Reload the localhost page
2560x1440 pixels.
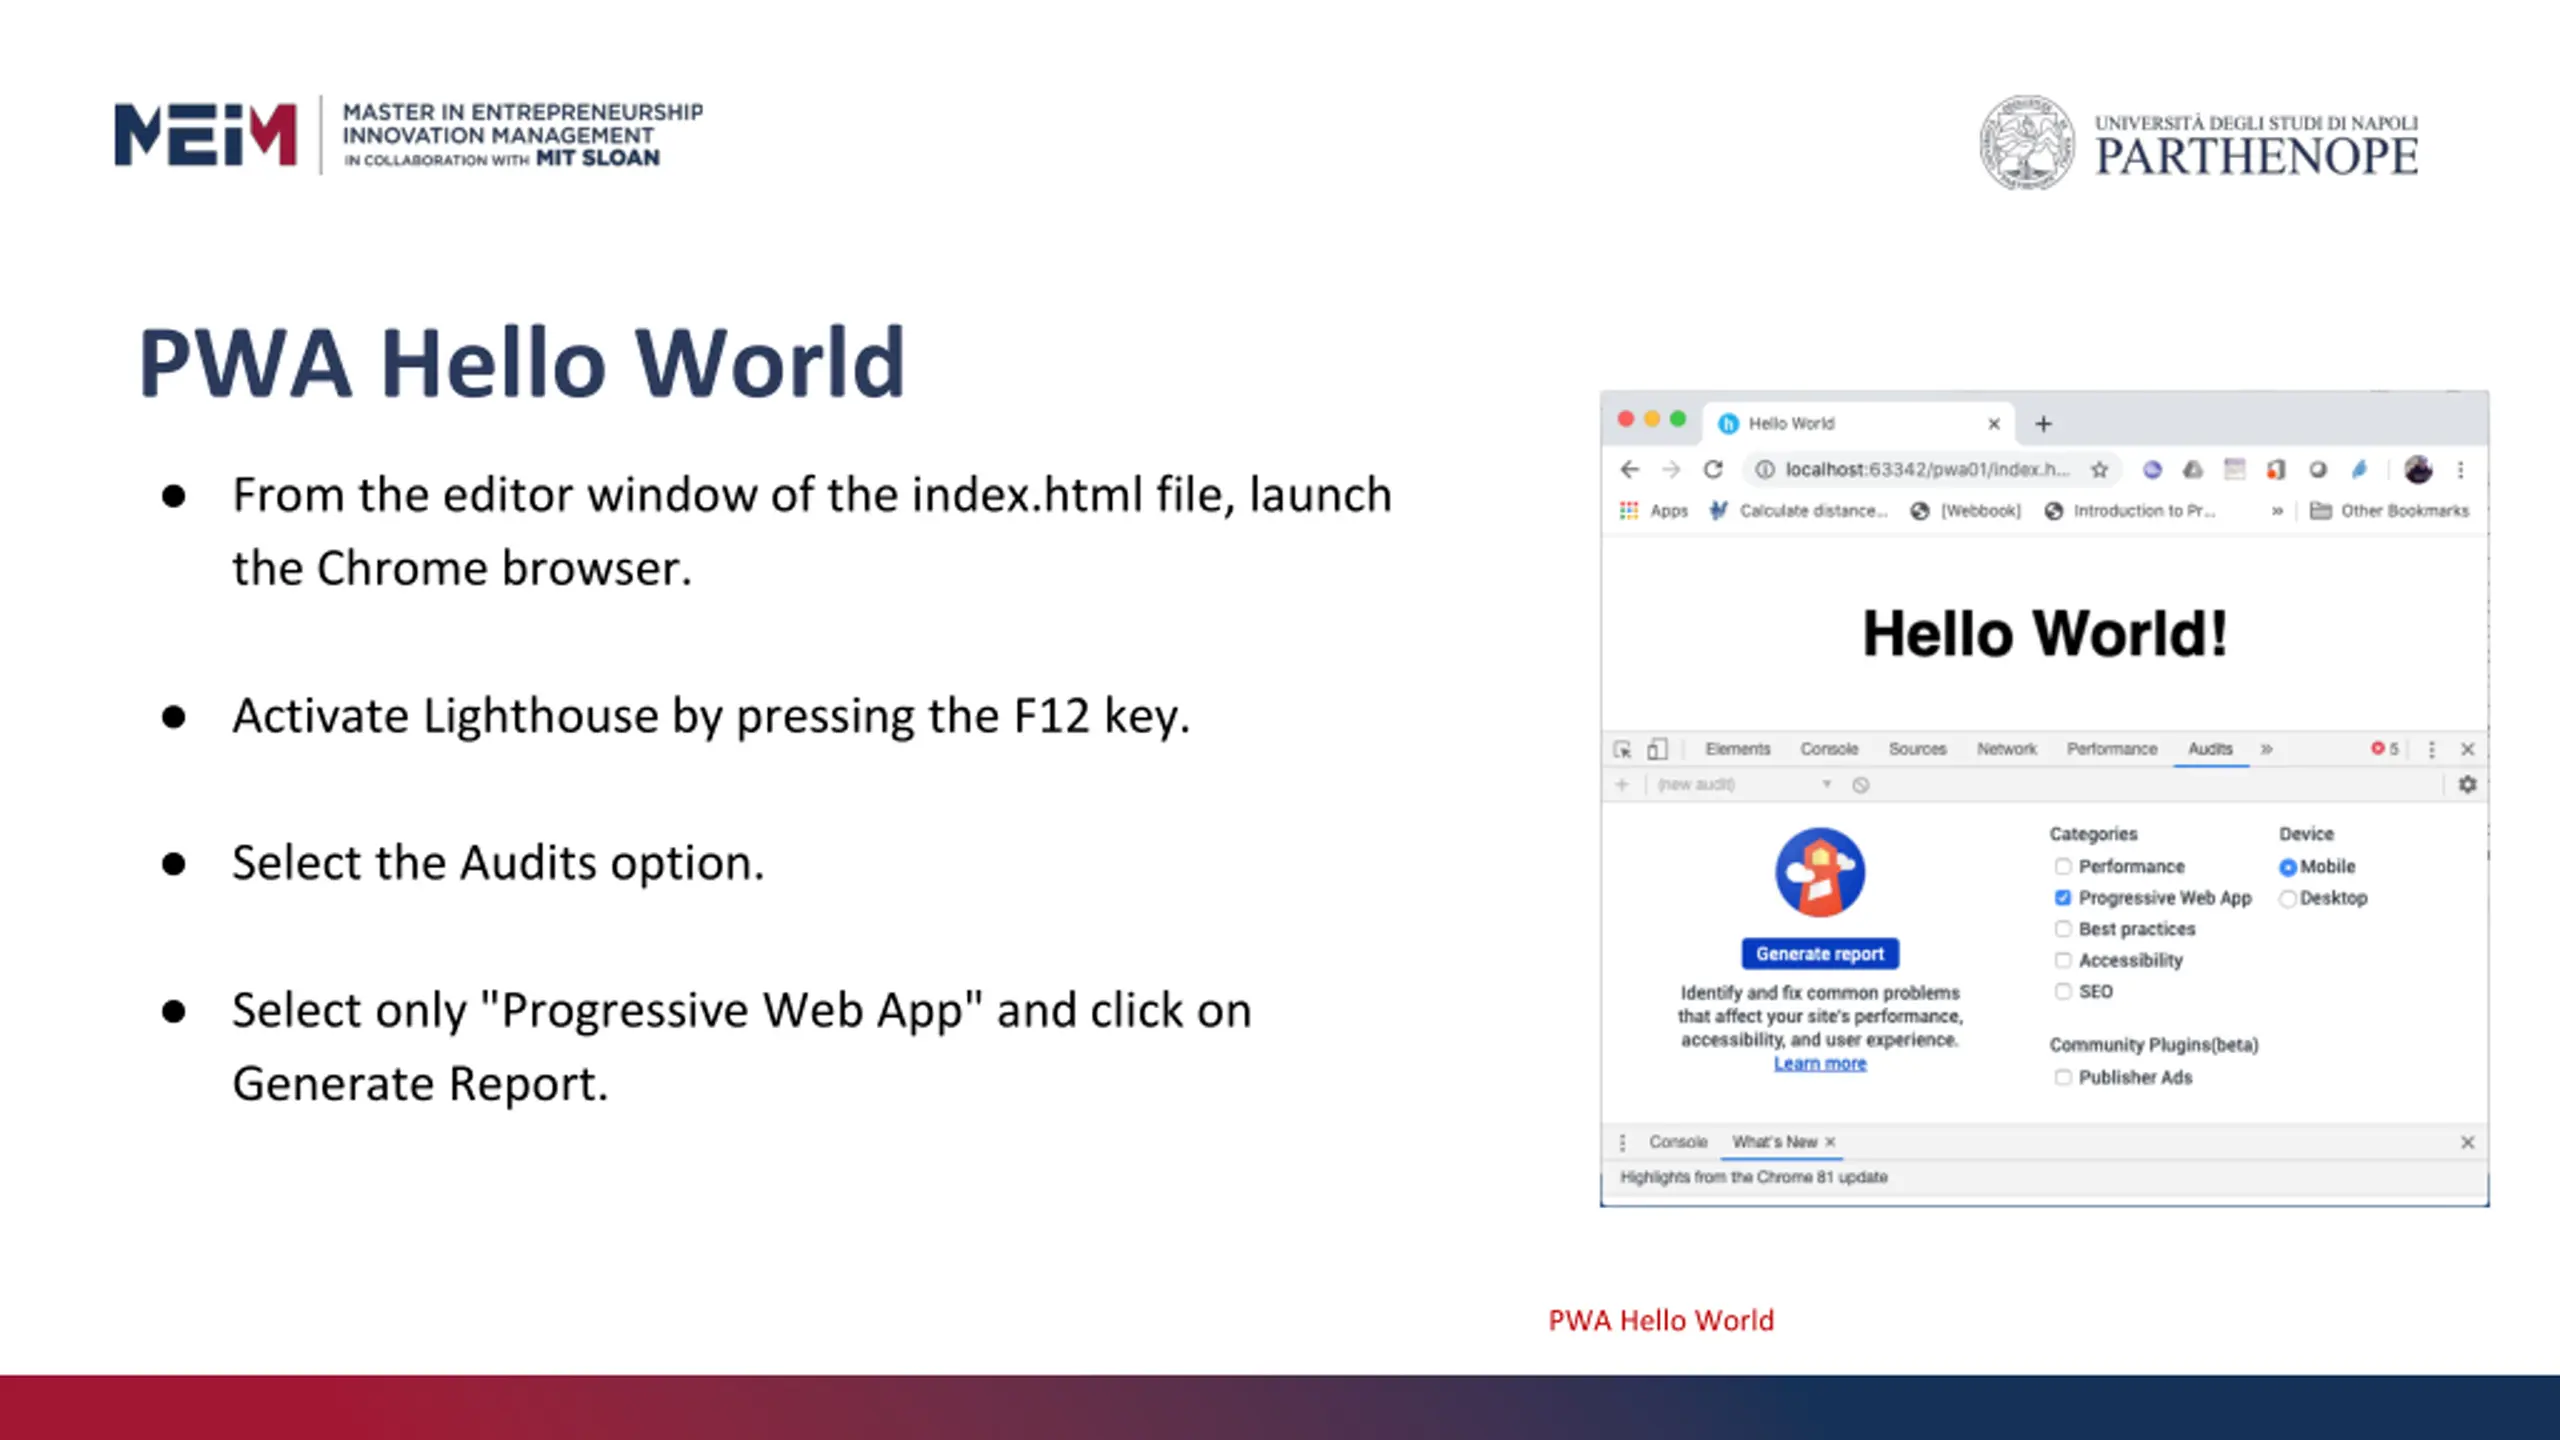click(1713, 469)
